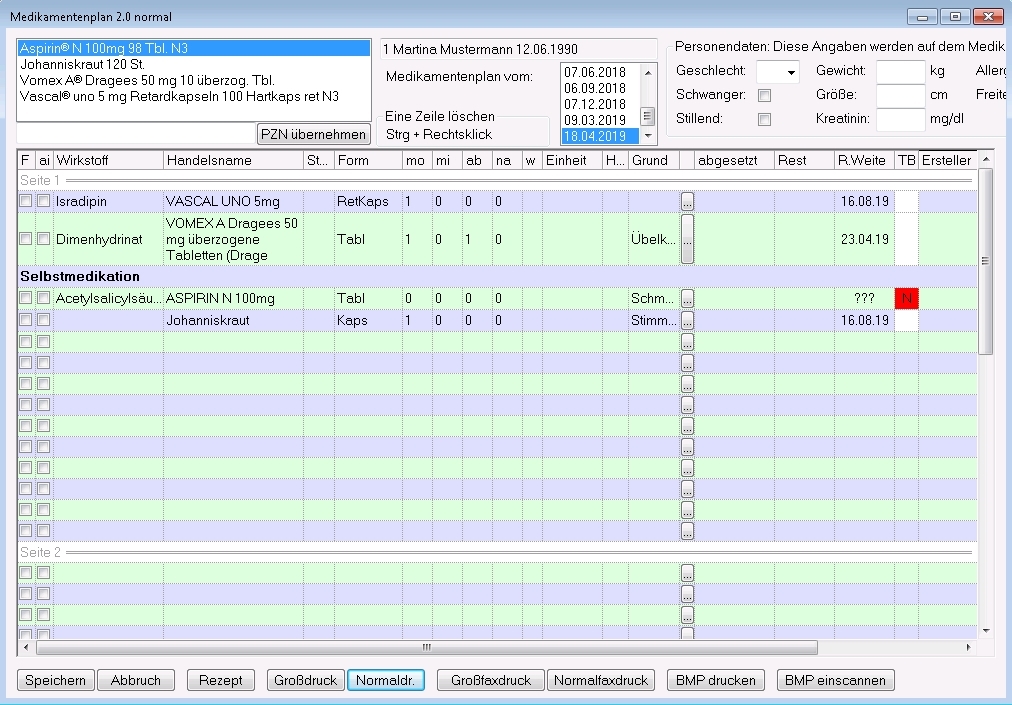Image resolution: width=1012 pixels, height=705 pixels.
Task: Select Aspirin N 100mg in medication list
Action: point(194,48)
